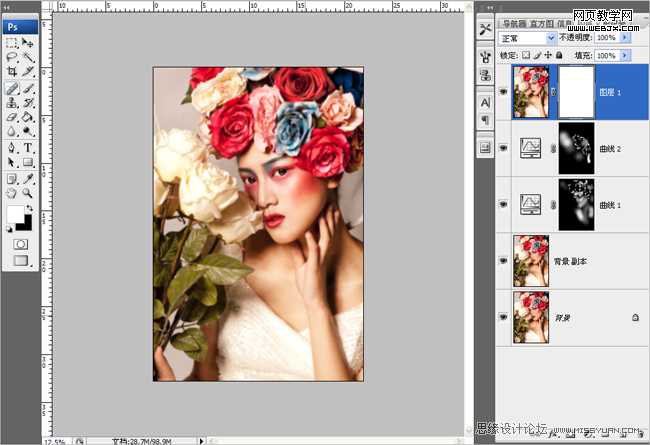650x445 pixels.
Task: Click the foreground color swatch
Action: pyautogui.click(x=16, y=214)
